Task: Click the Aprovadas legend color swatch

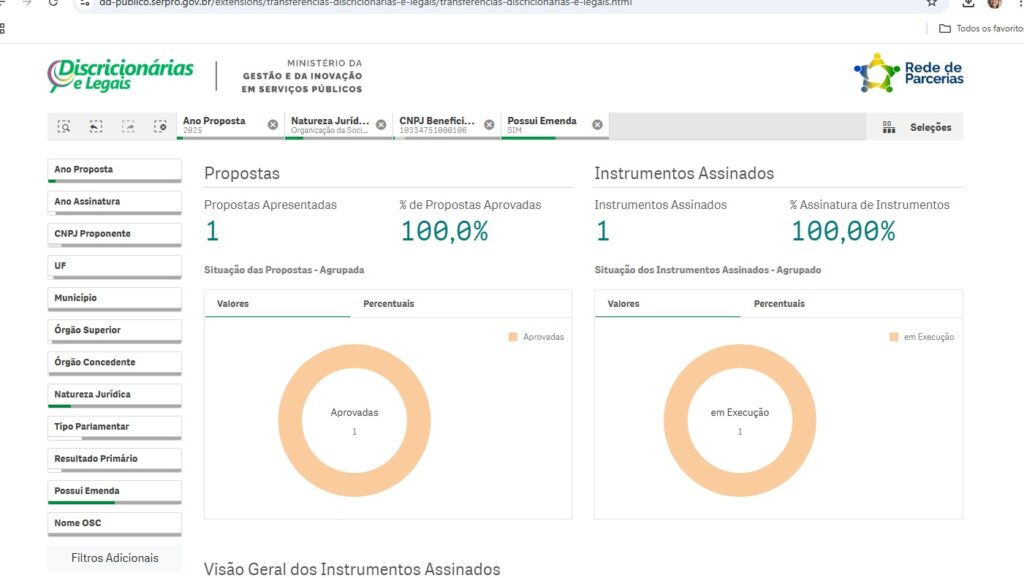Action: [x=513, y=337]
